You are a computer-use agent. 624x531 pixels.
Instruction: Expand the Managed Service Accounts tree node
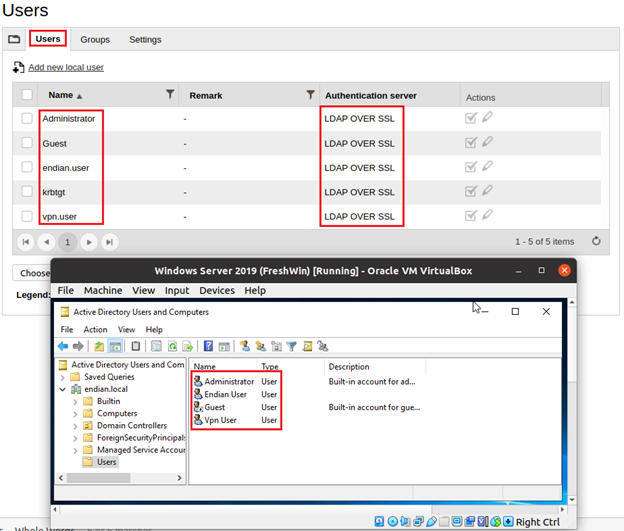point(75,451)
